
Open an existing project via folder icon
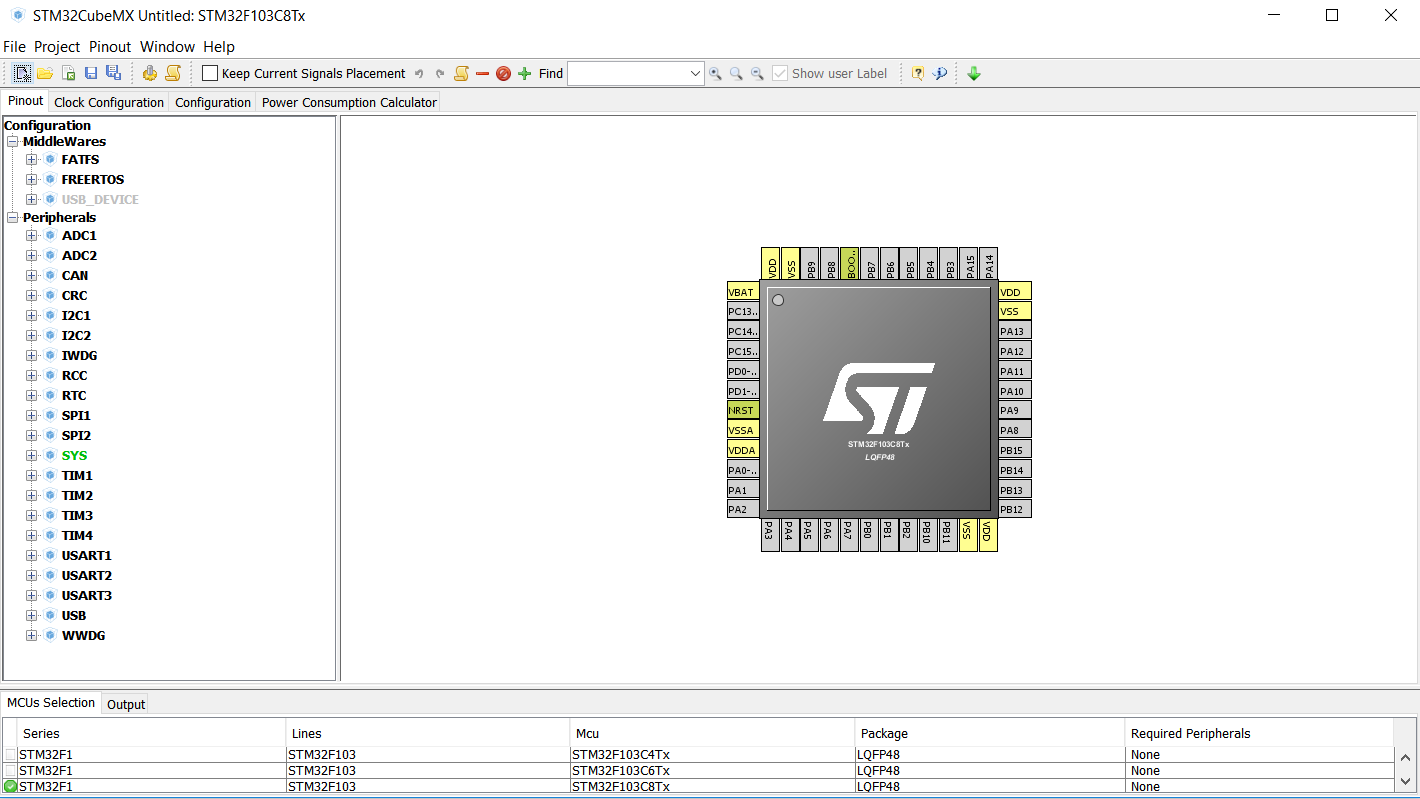click(x=45, y=73)
